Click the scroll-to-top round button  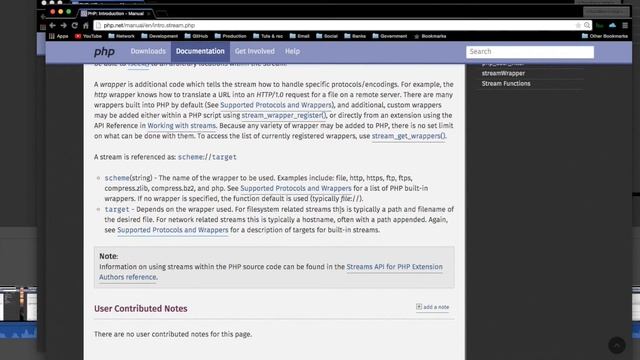pyautogui.click(x=617, y=345)
